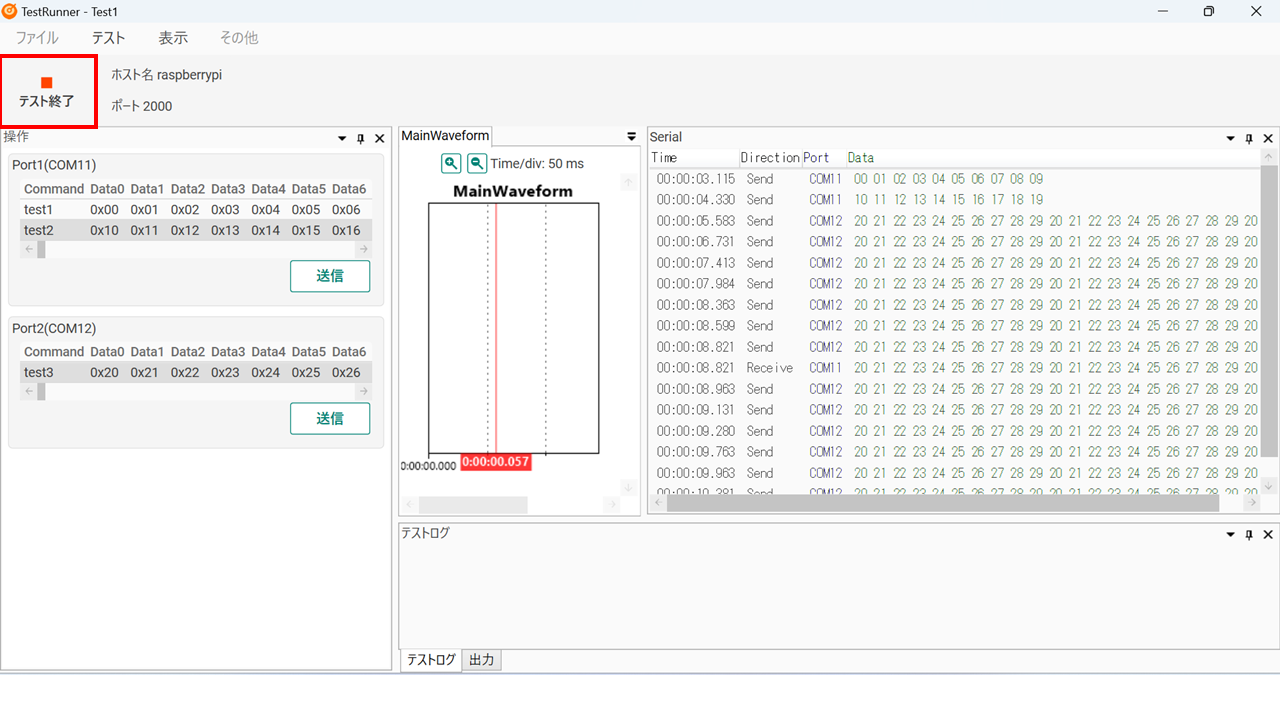Click the orange テスト終了 stop icon
This screenshot has height=720, width=1280.
(x=45, y=85)
